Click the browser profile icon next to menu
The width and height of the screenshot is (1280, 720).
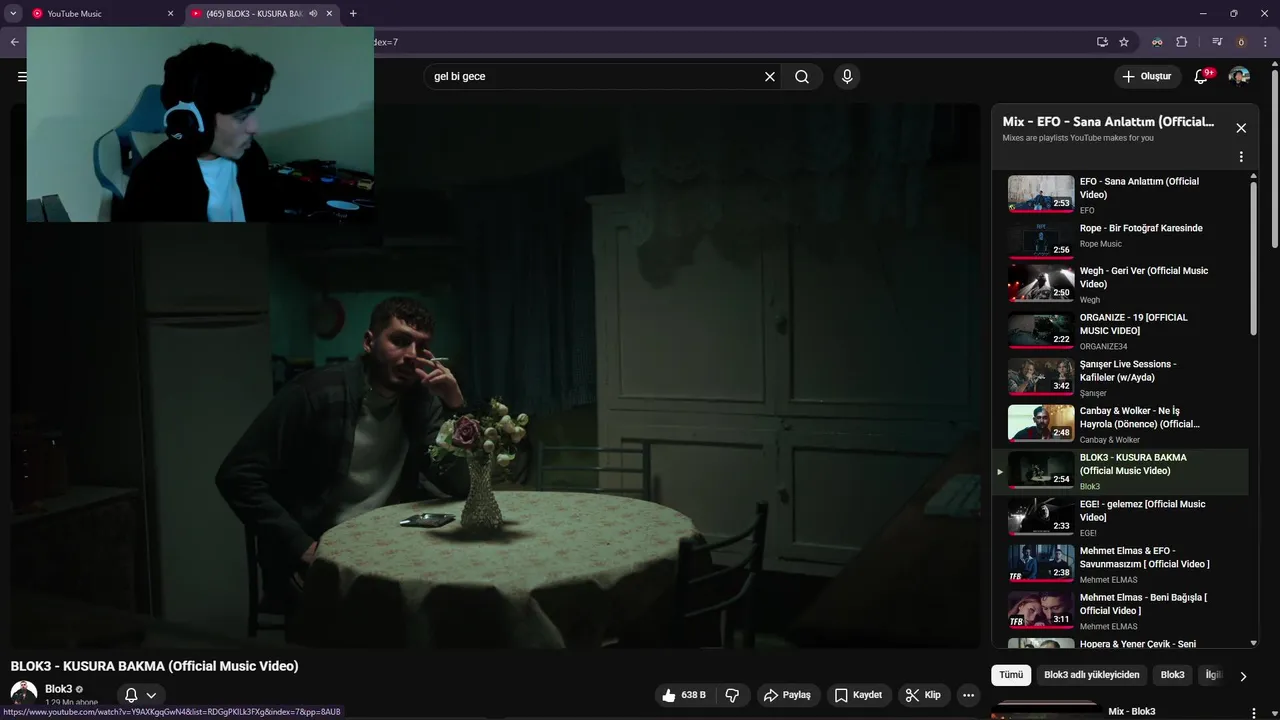click(1241, 42)
